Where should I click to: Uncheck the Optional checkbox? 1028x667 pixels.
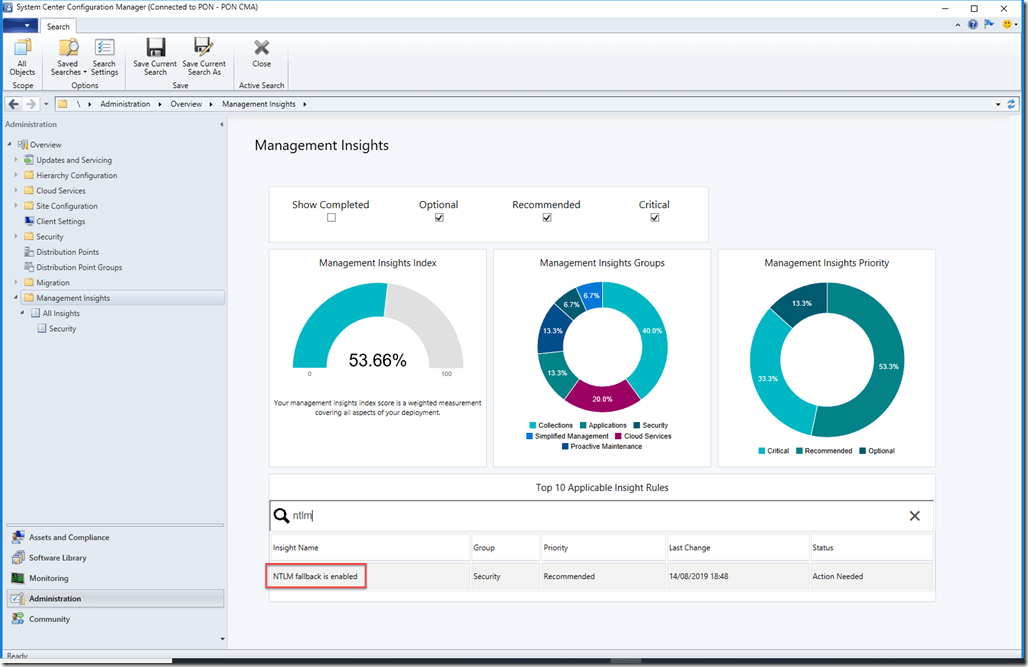coord(439,218)
